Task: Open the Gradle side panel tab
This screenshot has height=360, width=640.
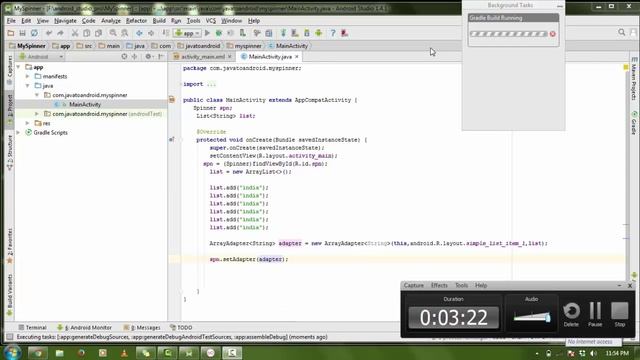Action: coord(634,122)
